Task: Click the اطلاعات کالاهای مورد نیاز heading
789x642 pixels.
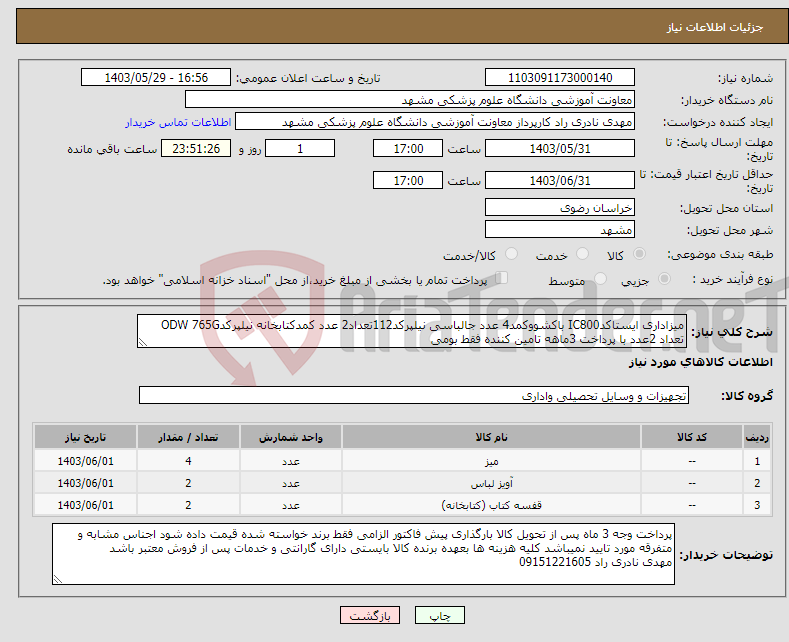Action: pyautogui.click(x=700, y=362)
